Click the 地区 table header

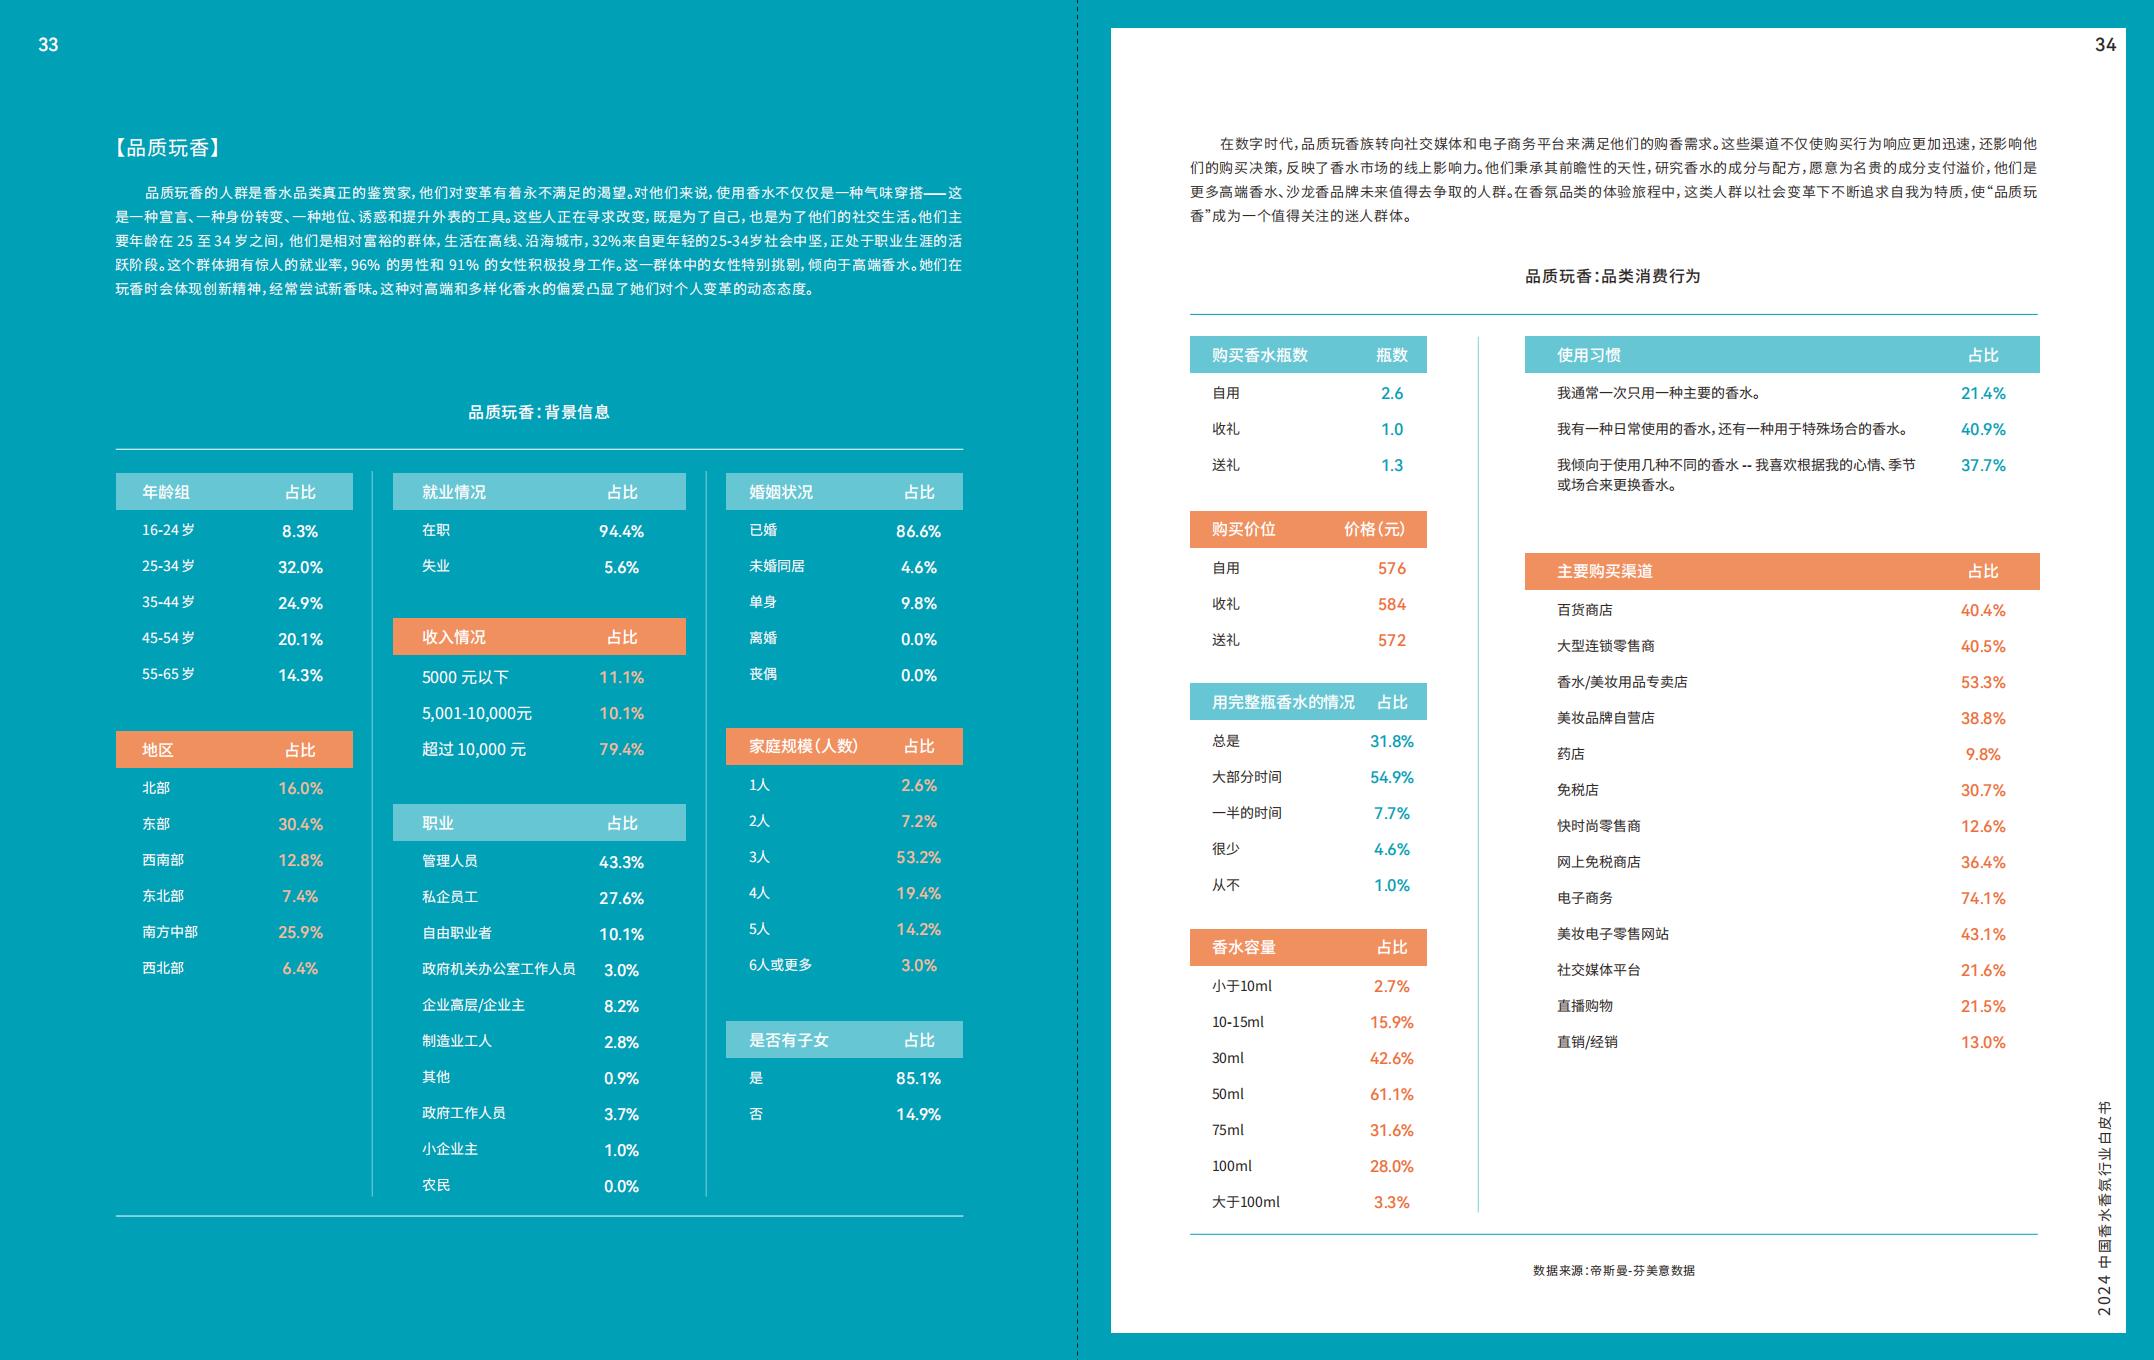234,750
